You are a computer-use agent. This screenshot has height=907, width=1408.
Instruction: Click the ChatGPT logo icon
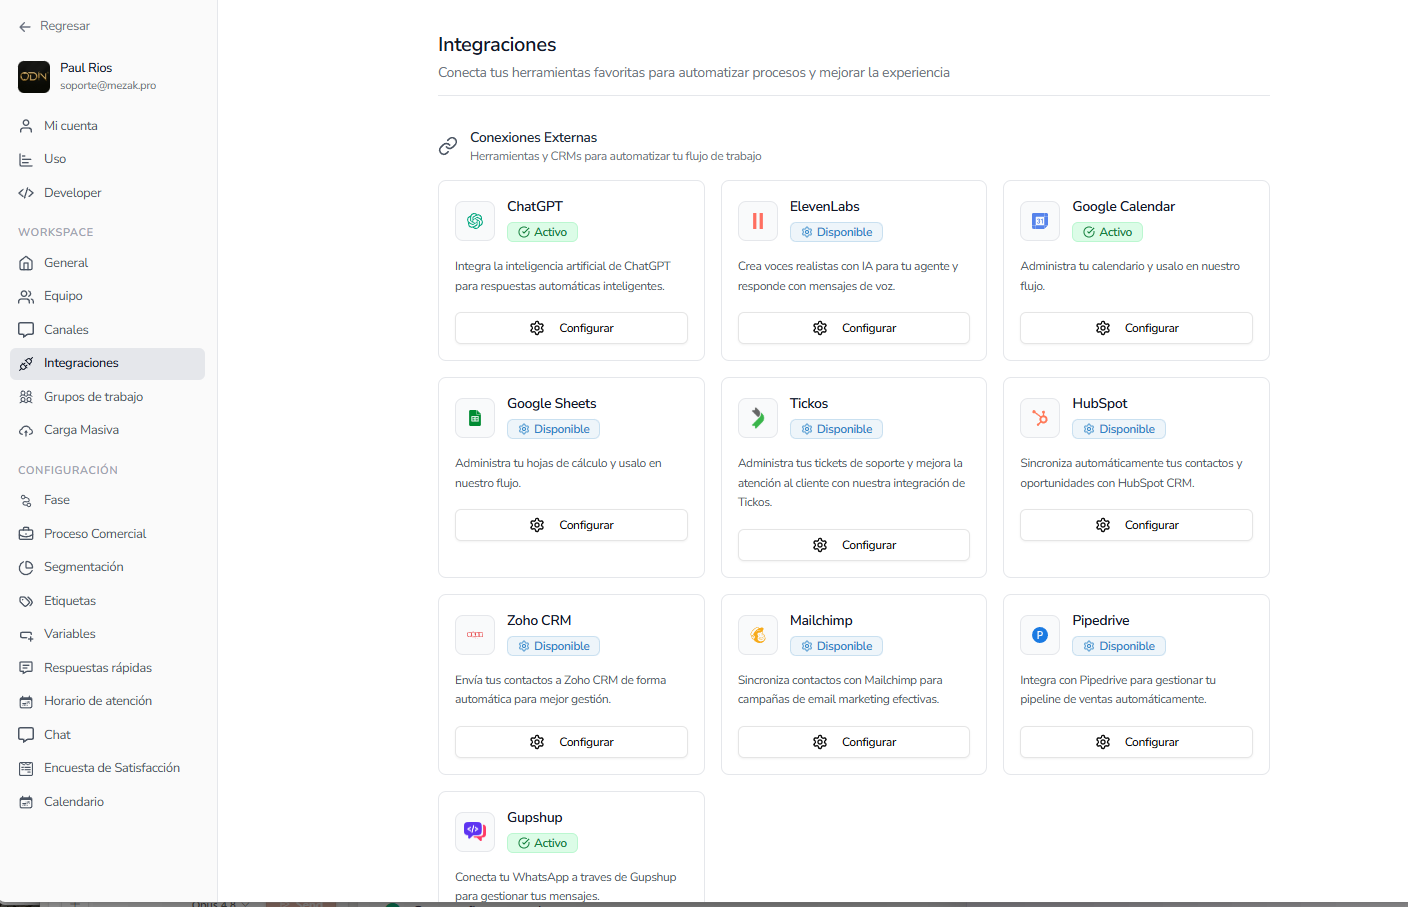tap(475, 221)
